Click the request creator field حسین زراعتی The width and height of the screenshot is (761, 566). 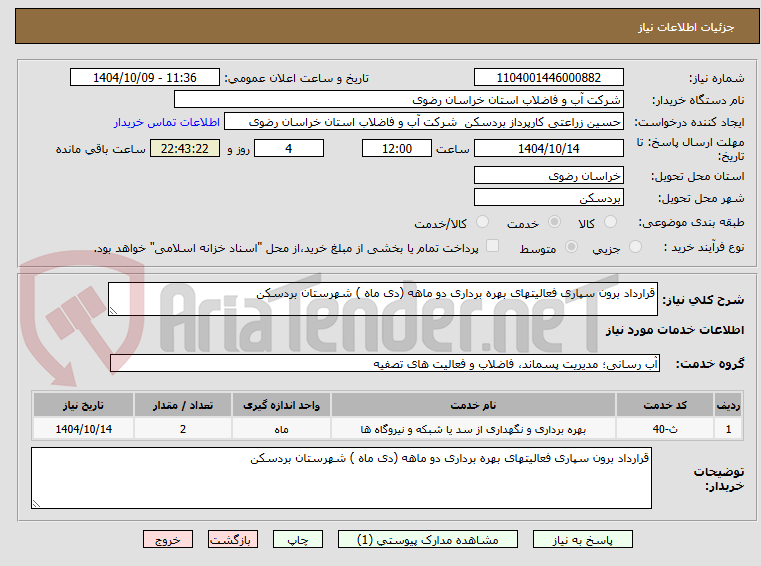[424, 121]
